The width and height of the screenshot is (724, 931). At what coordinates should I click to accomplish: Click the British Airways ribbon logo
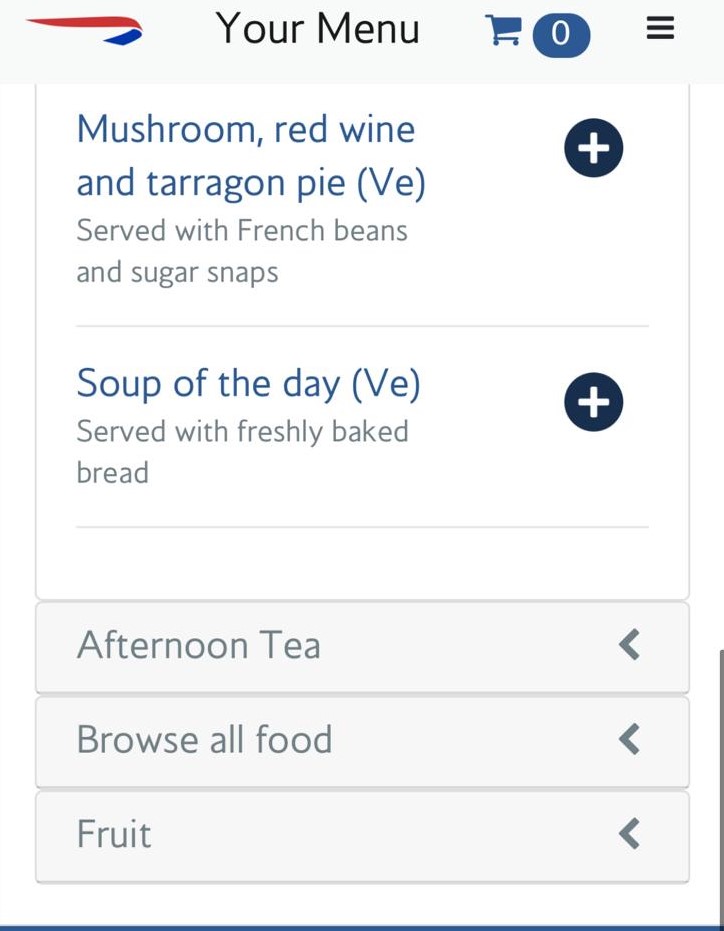pyautogui.click(x=84, y=30)
